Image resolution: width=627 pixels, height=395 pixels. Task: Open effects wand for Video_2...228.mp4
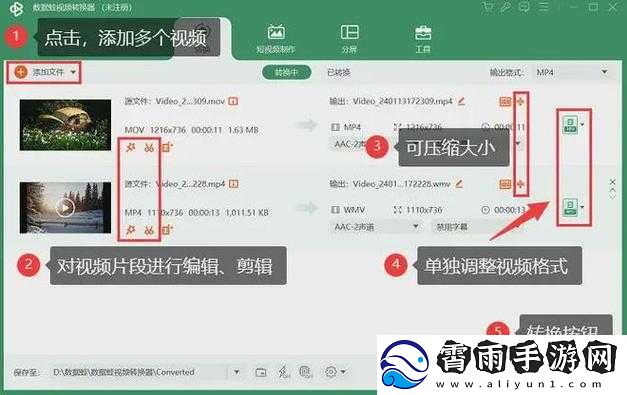(130, 230)
